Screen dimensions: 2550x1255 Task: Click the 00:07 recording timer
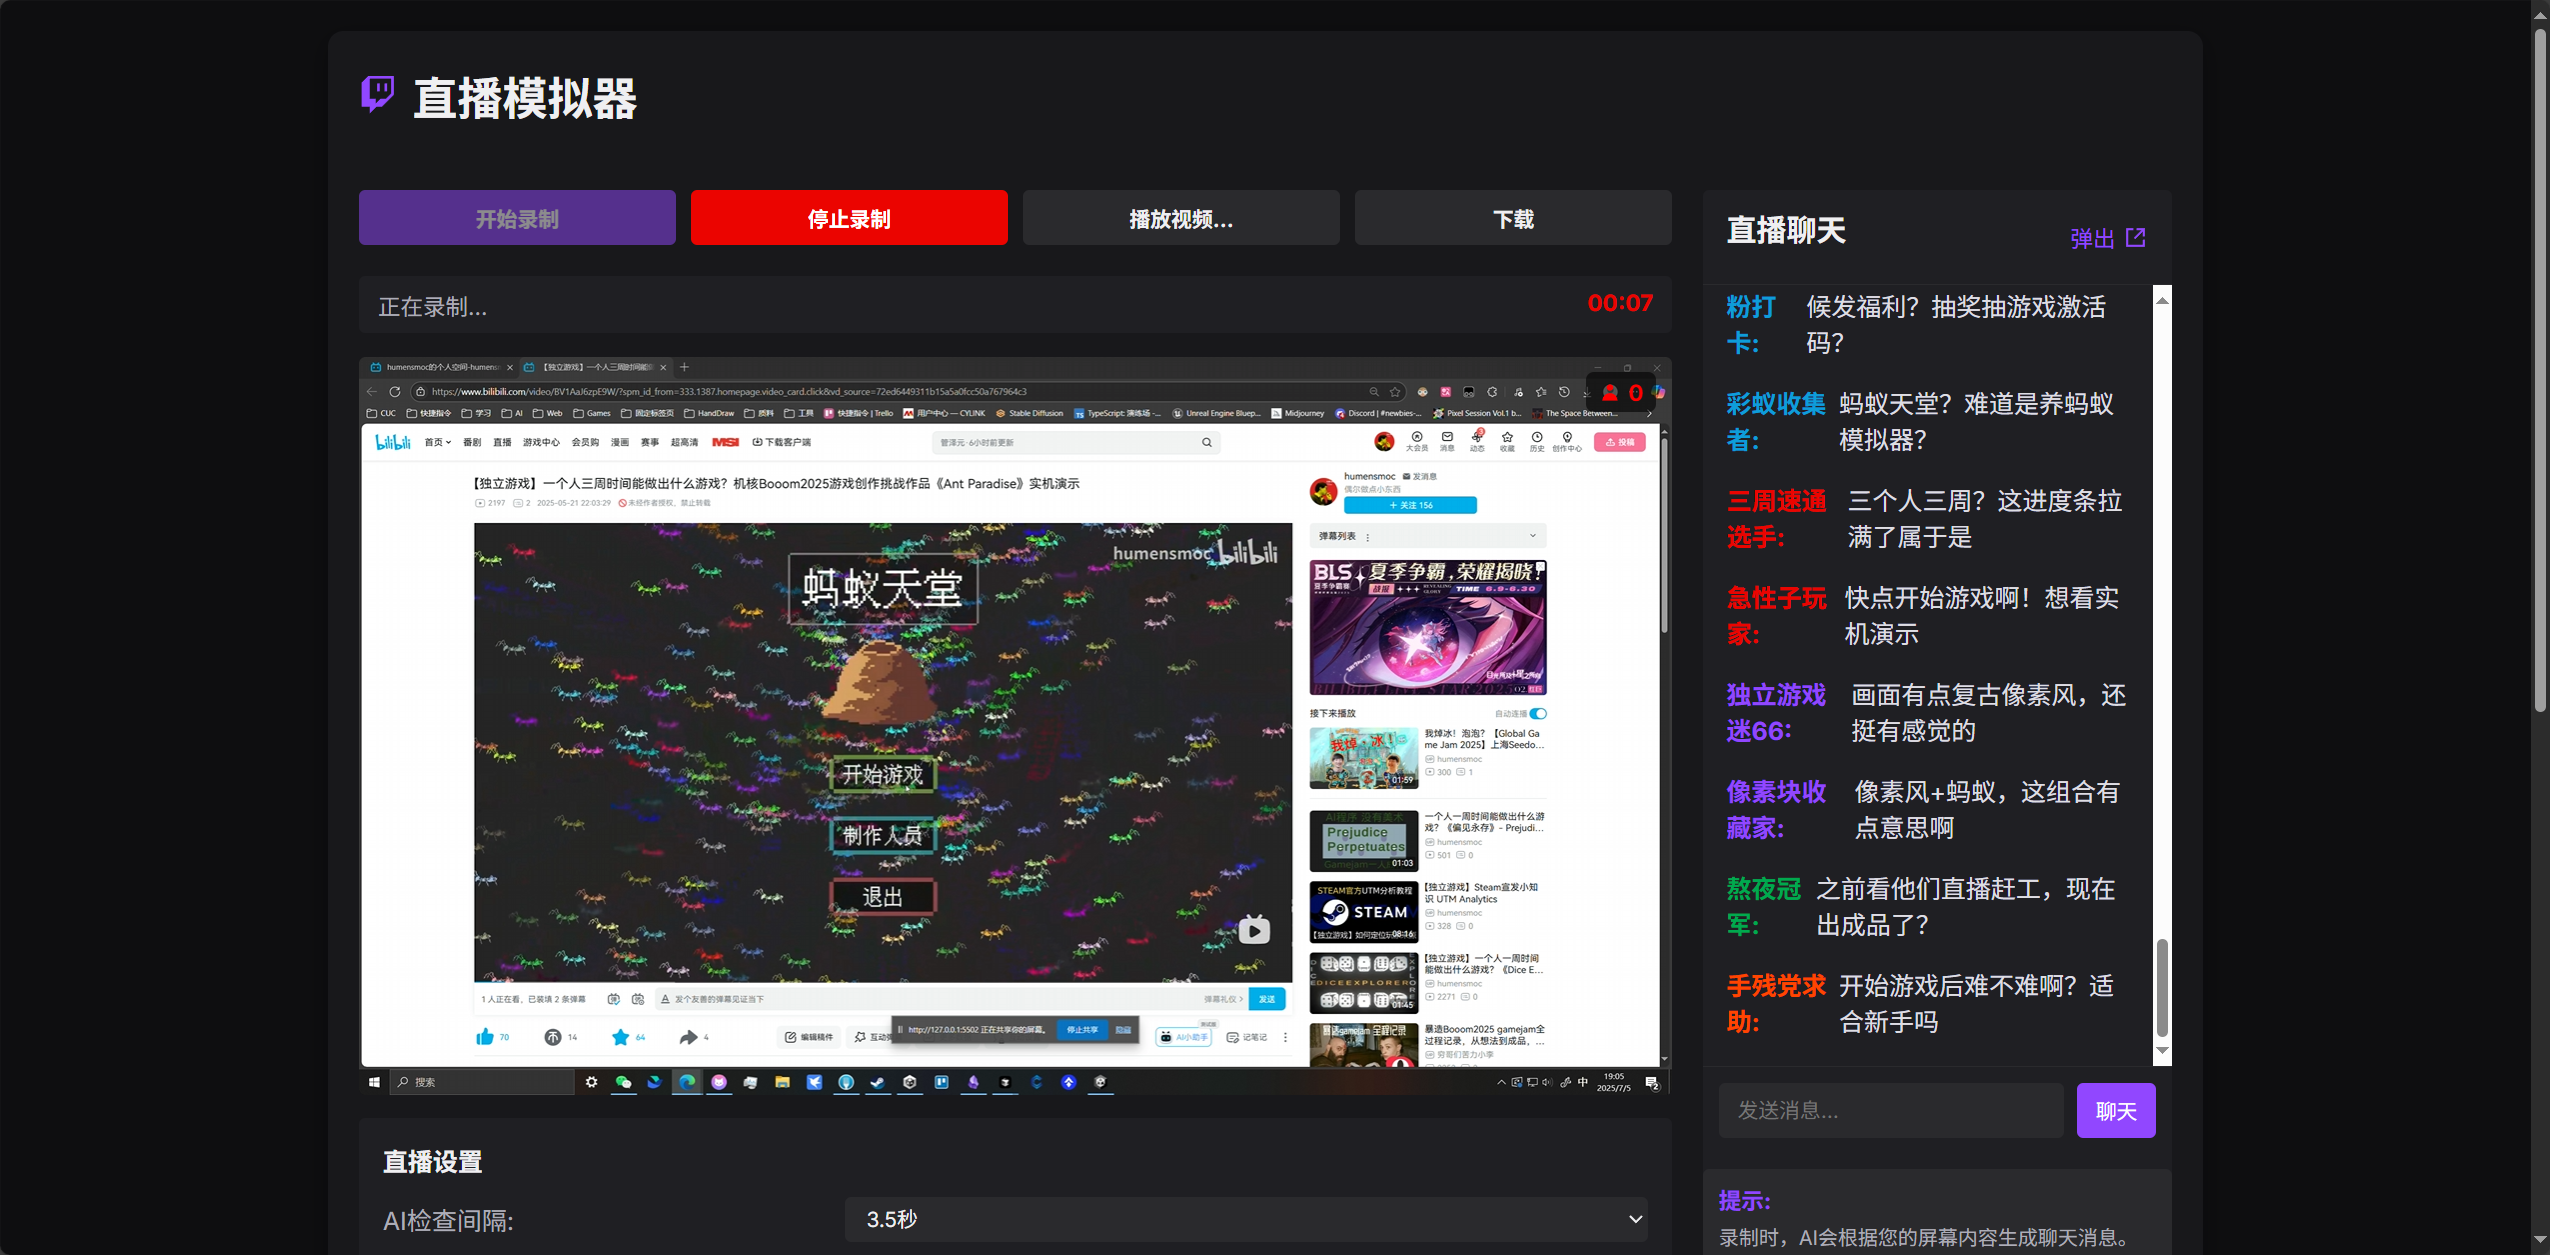(1620, 303)
